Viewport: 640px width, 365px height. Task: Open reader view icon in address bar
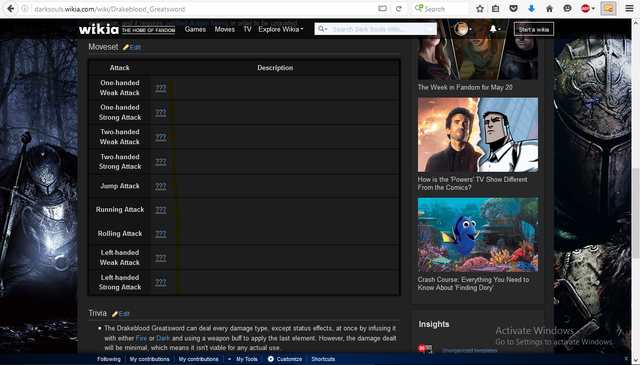[382, 9]
